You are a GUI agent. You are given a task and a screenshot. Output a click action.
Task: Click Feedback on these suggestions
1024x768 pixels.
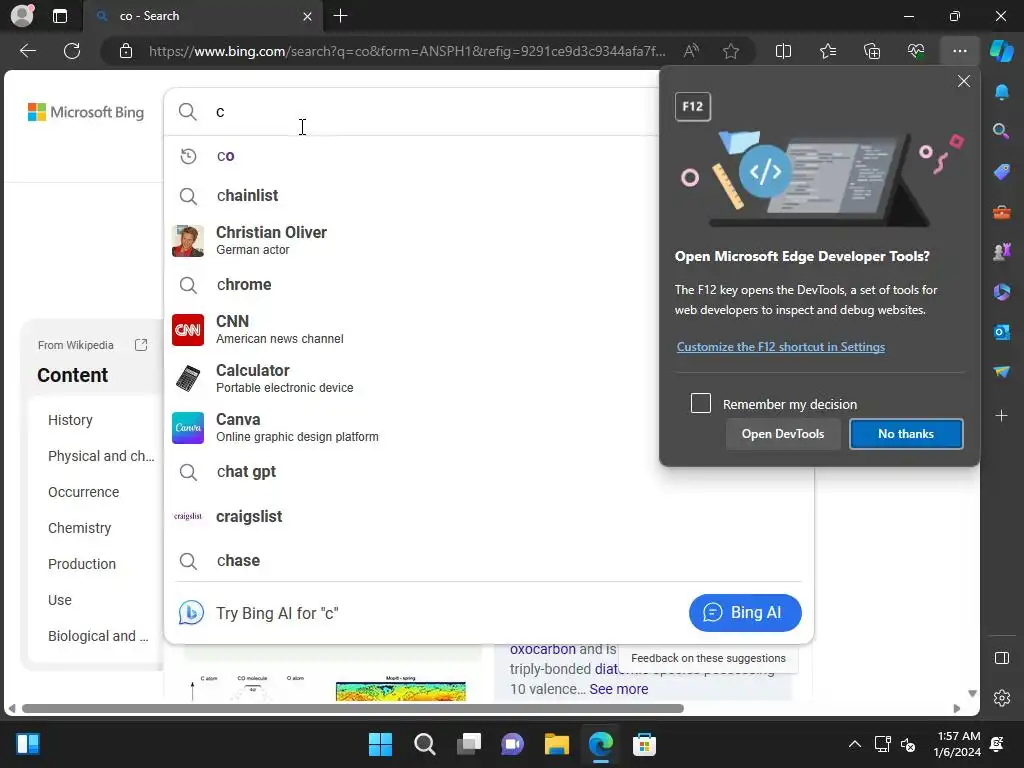pyautogui.click(x=708, y=658)
